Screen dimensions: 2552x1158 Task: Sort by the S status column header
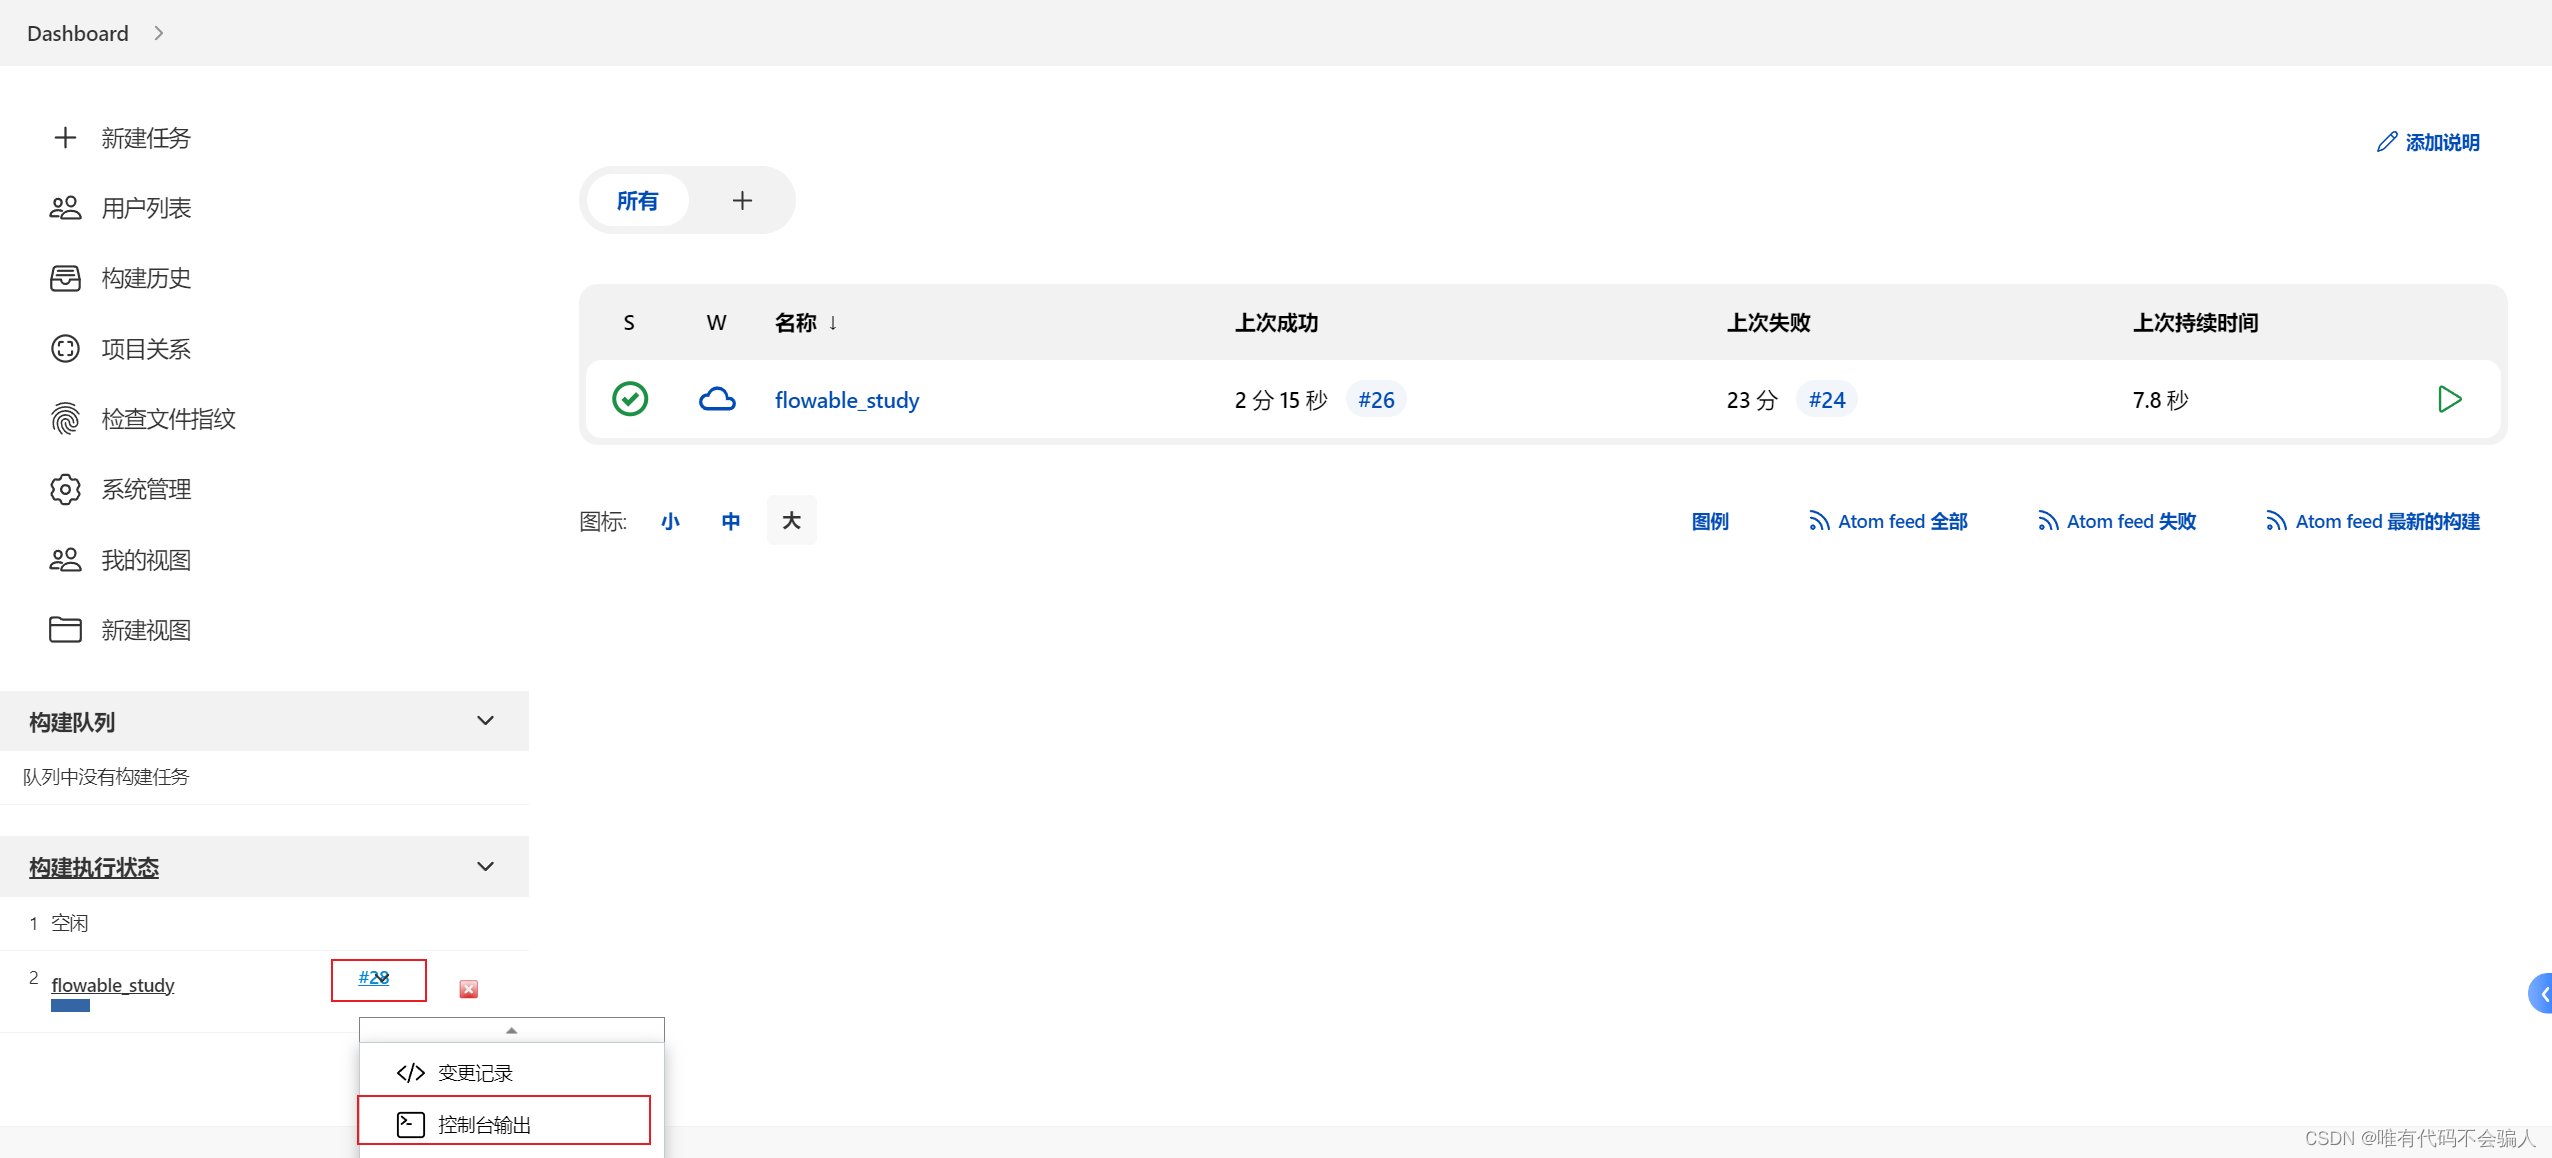pyautogui.click(x=629, y=323)
